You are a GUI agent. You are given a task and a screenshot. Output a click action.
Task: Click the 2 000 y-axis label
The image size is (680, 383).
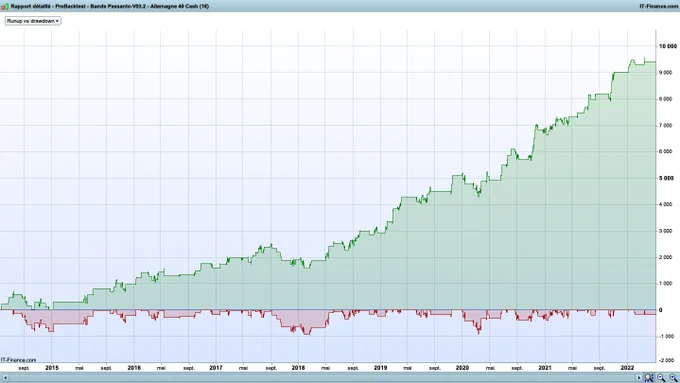666,257
